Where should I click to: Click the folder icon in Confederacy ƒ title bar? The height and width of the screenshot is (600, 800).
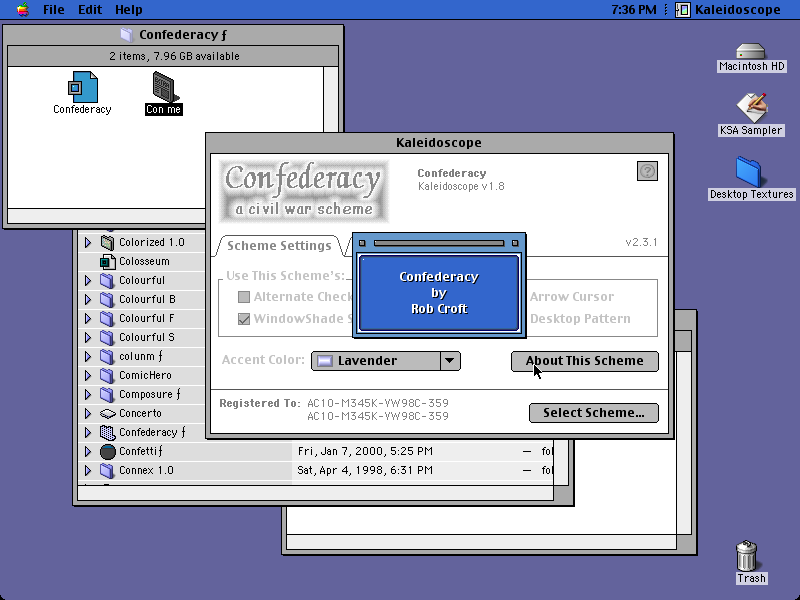(x=127, y=35)
